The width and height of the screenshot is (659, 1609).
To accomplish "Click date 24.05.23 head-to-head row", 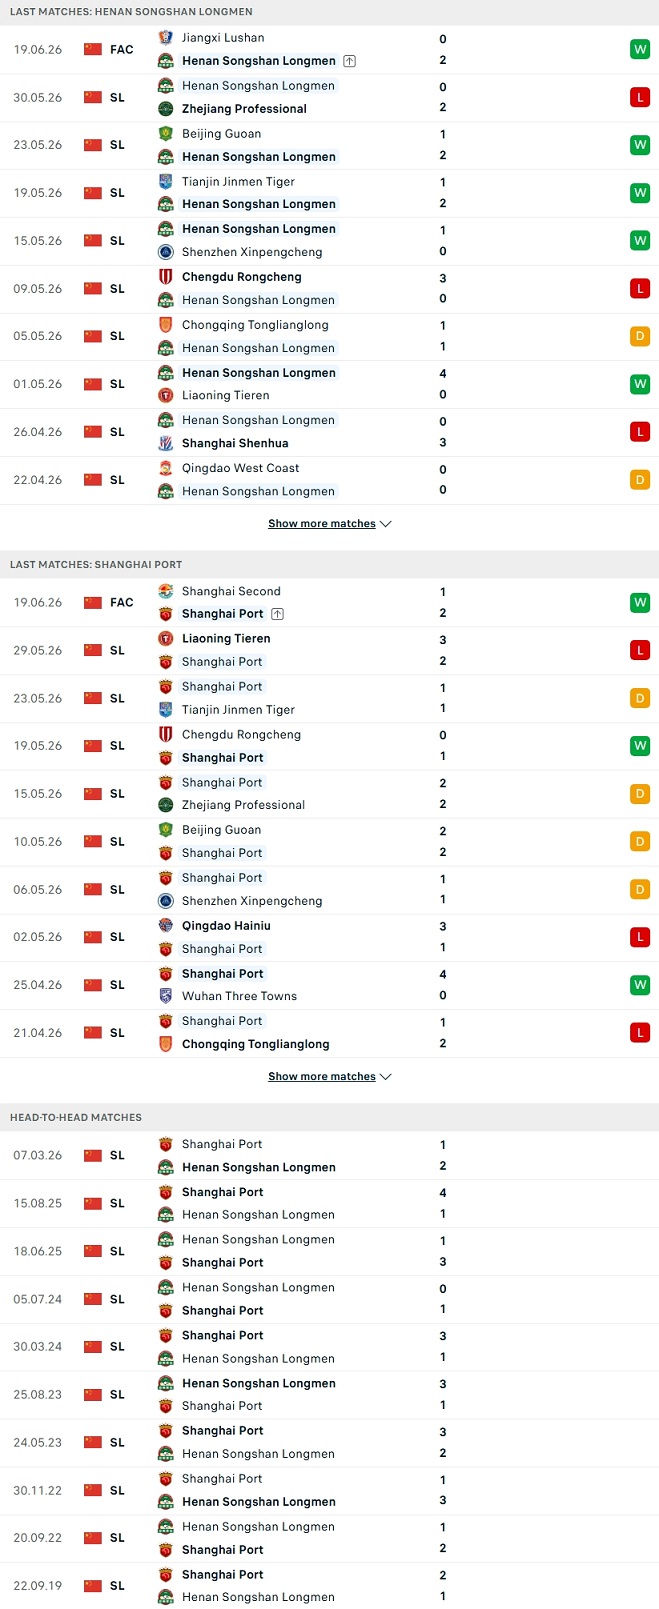I will [x=38, y=1443].
